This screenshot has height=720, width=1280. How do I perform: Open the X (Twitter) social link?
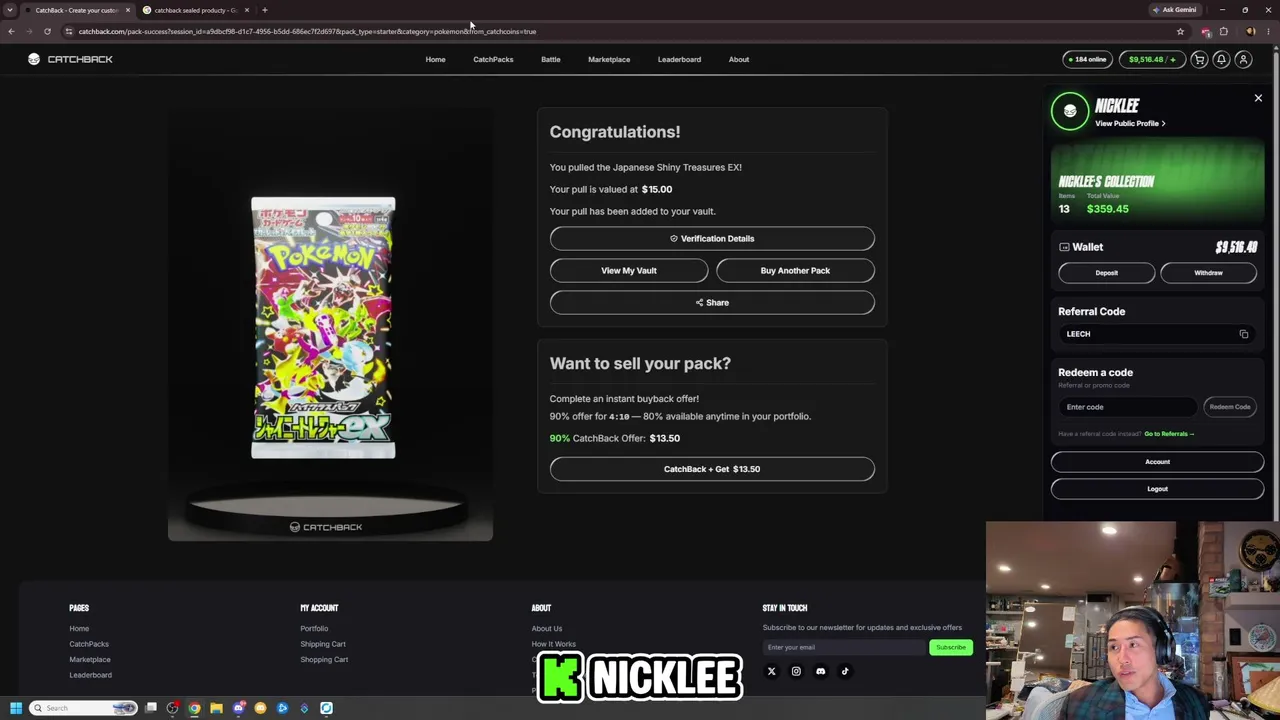771,671
